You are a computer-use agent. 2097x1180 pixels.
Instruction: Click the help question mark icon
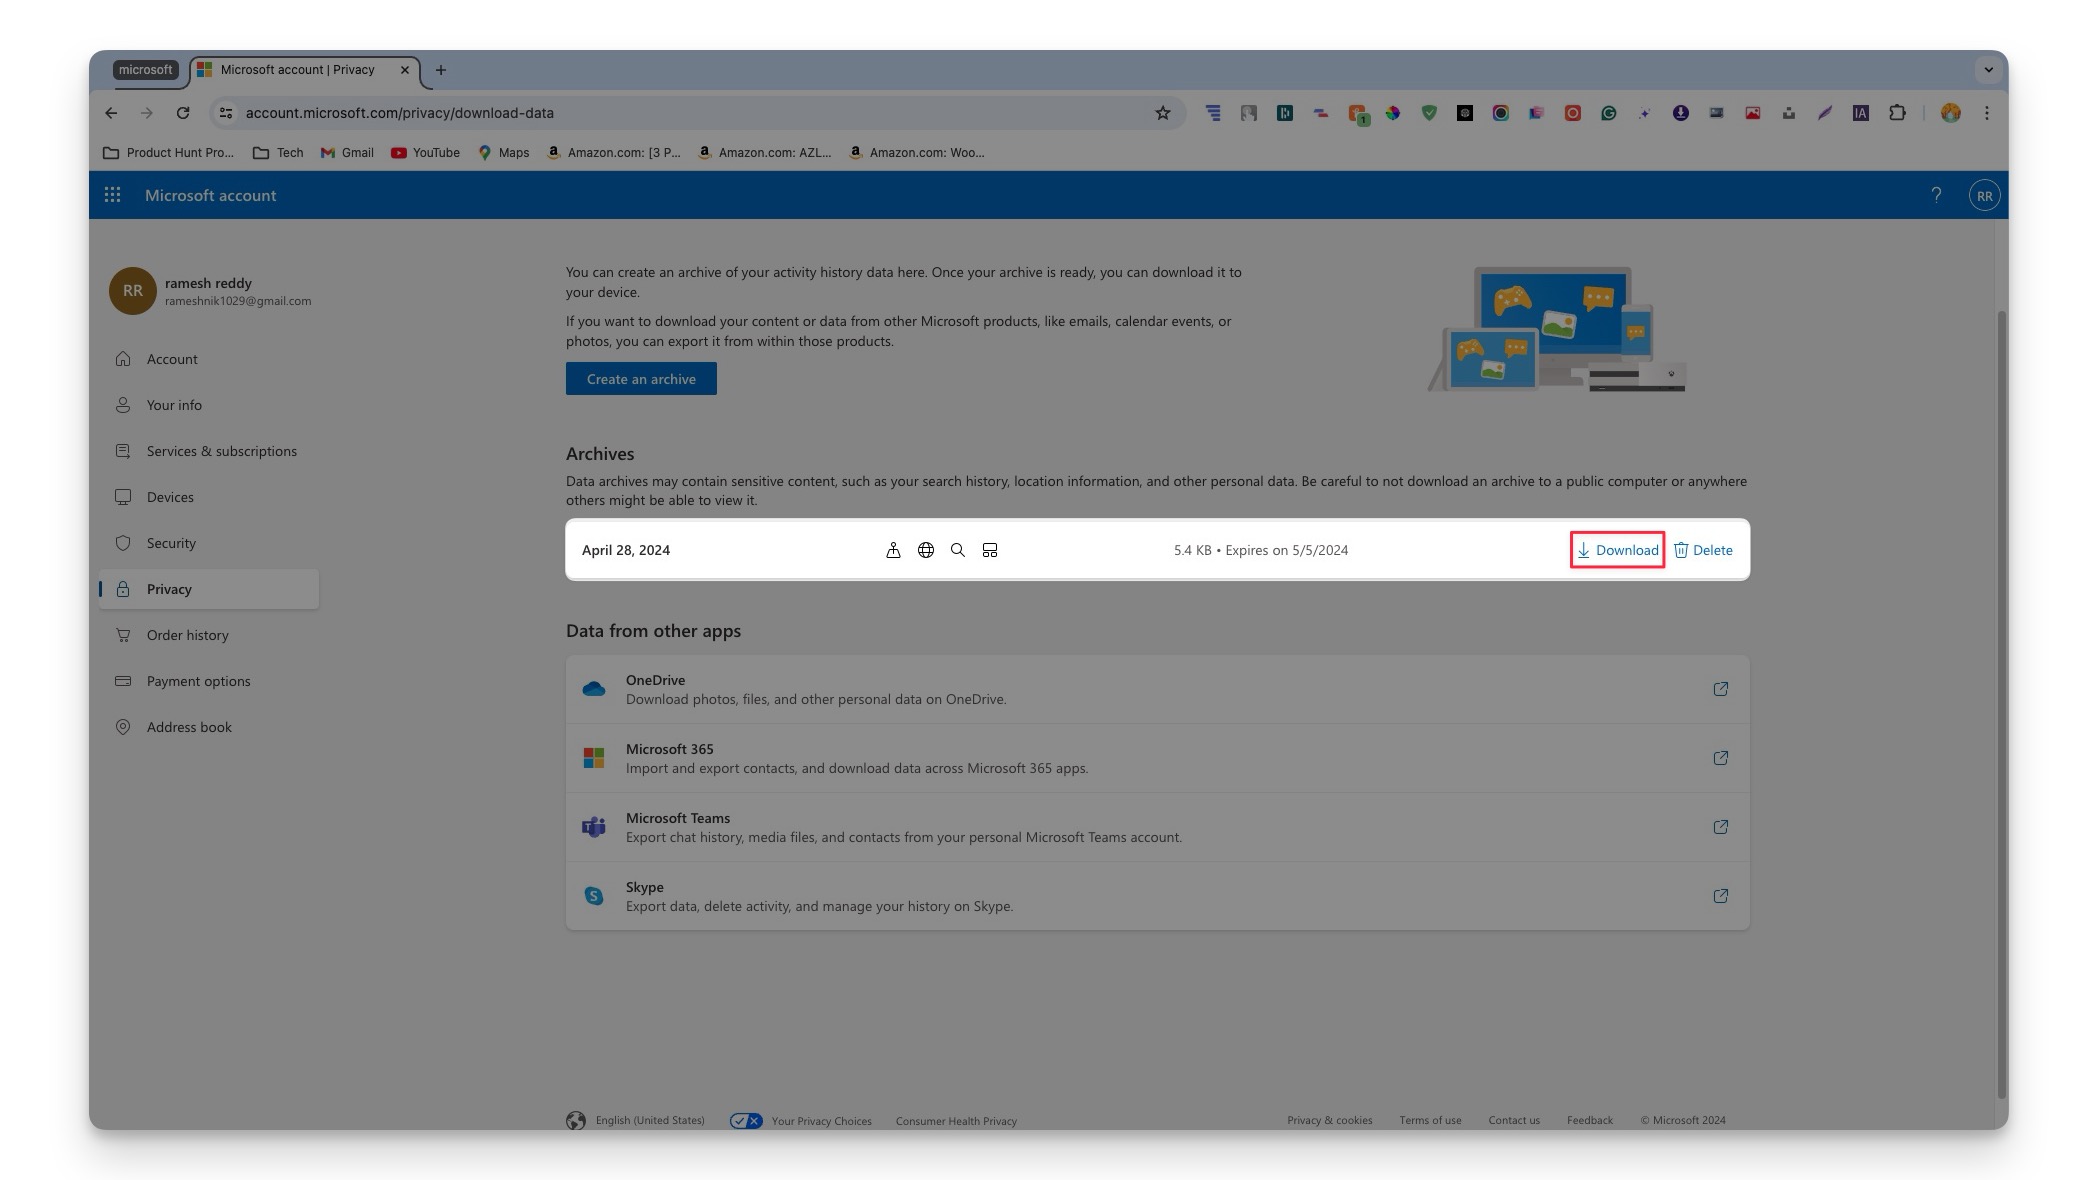[1936, 195]
